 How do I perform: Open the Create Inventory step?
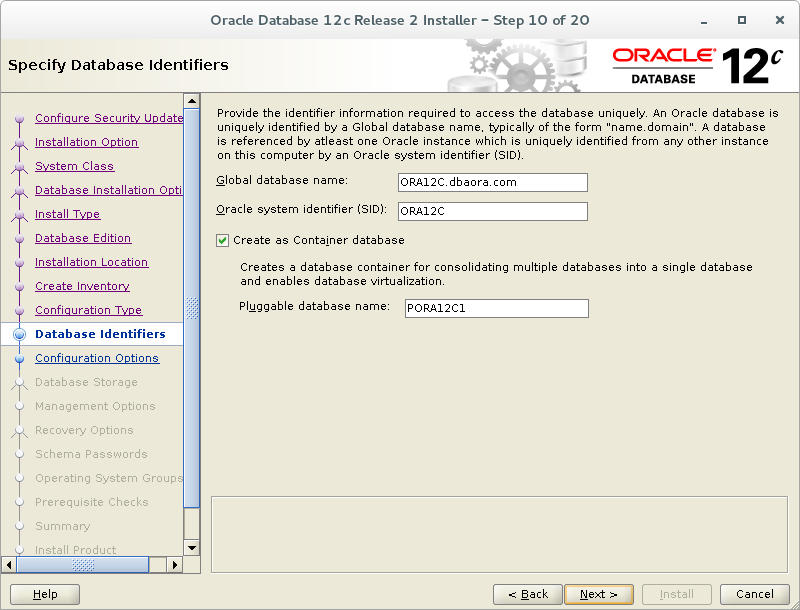coord(82,286)
